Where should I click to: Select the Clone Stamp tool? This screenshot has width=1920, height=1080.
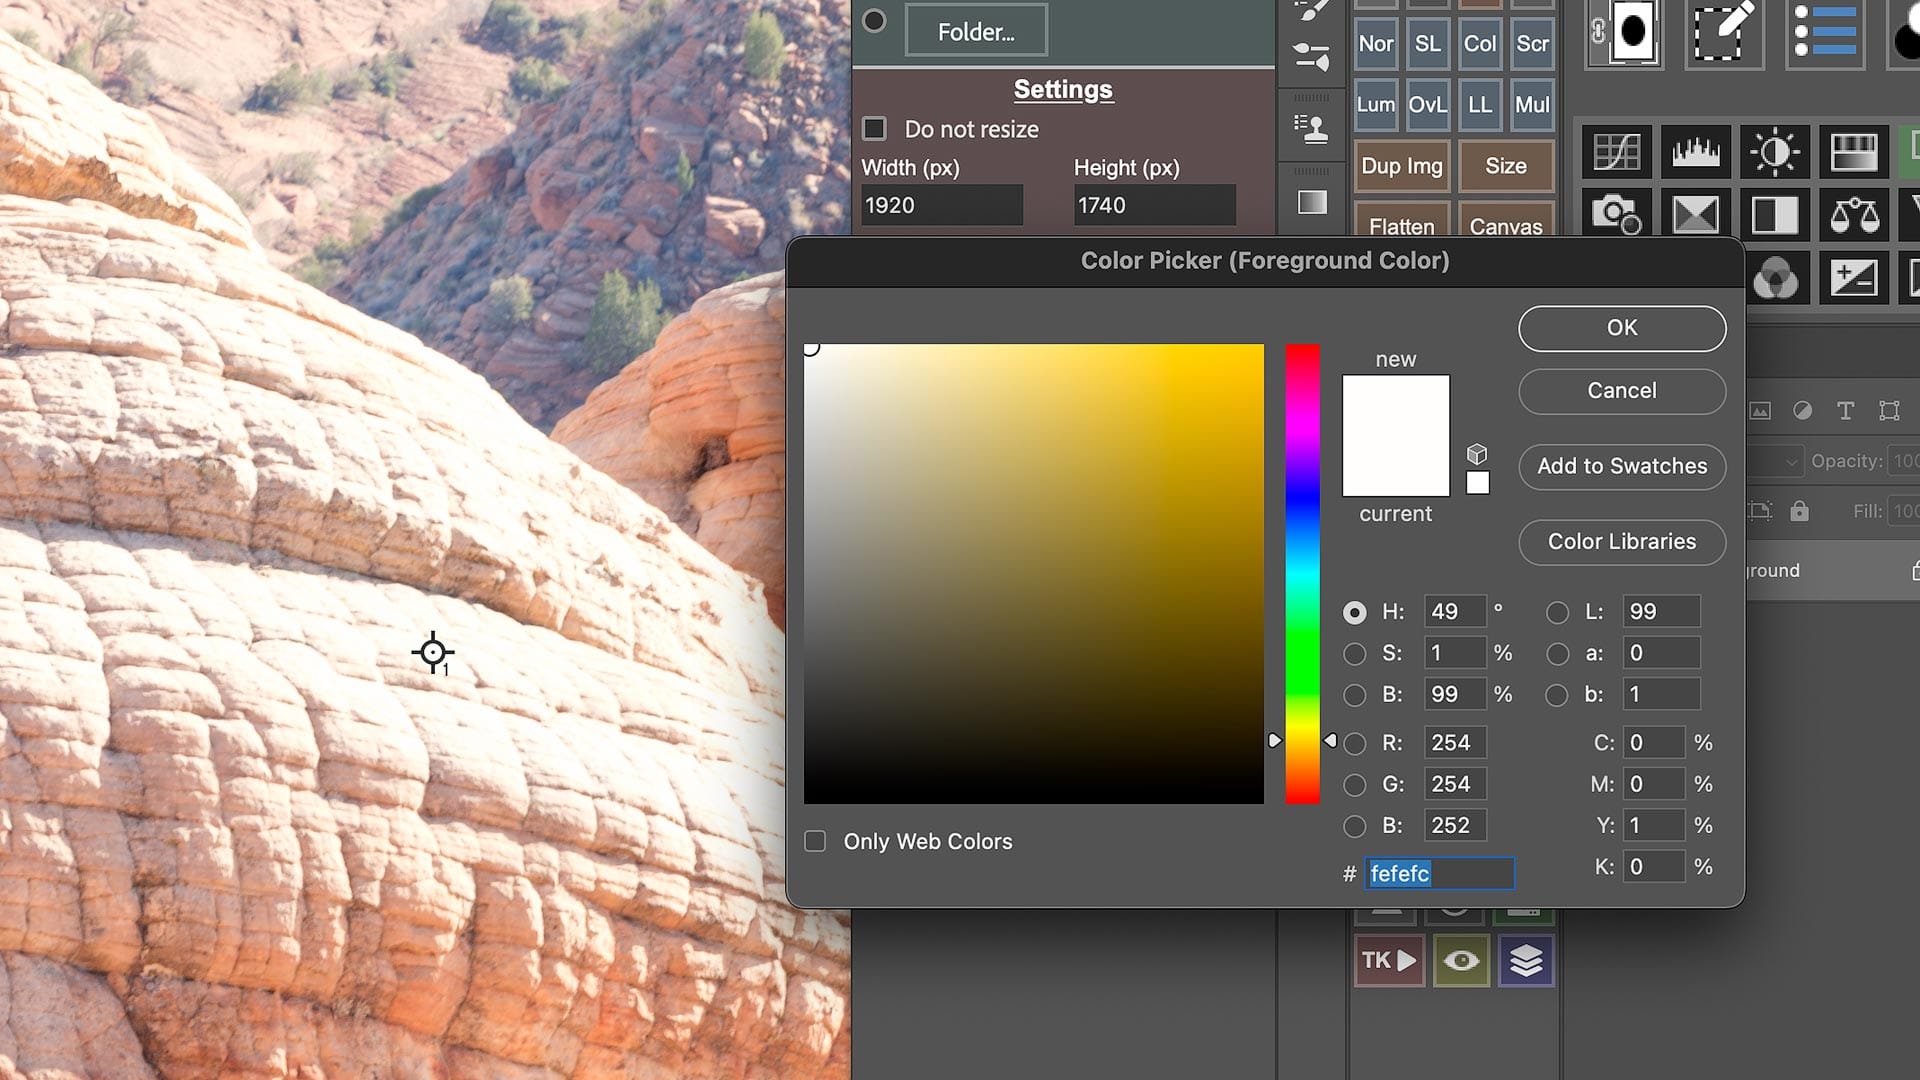click(x=1311, y=128)
